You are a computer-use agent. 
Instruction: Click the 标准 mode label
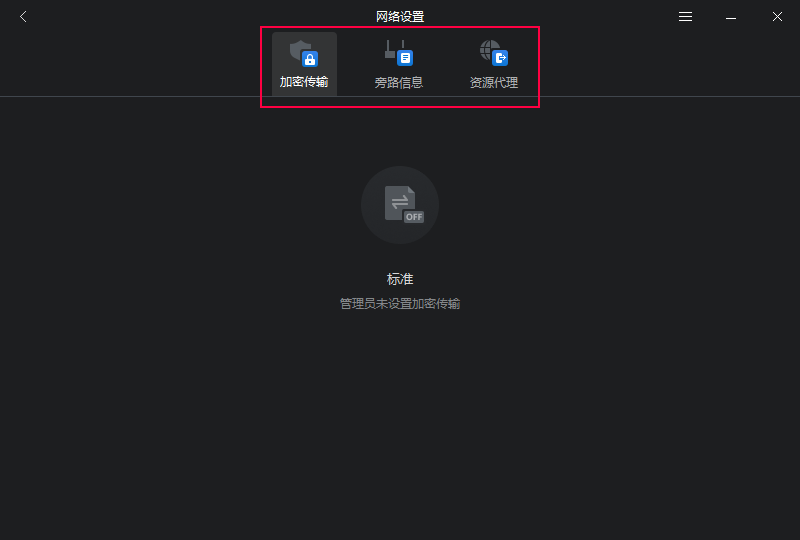400,279
